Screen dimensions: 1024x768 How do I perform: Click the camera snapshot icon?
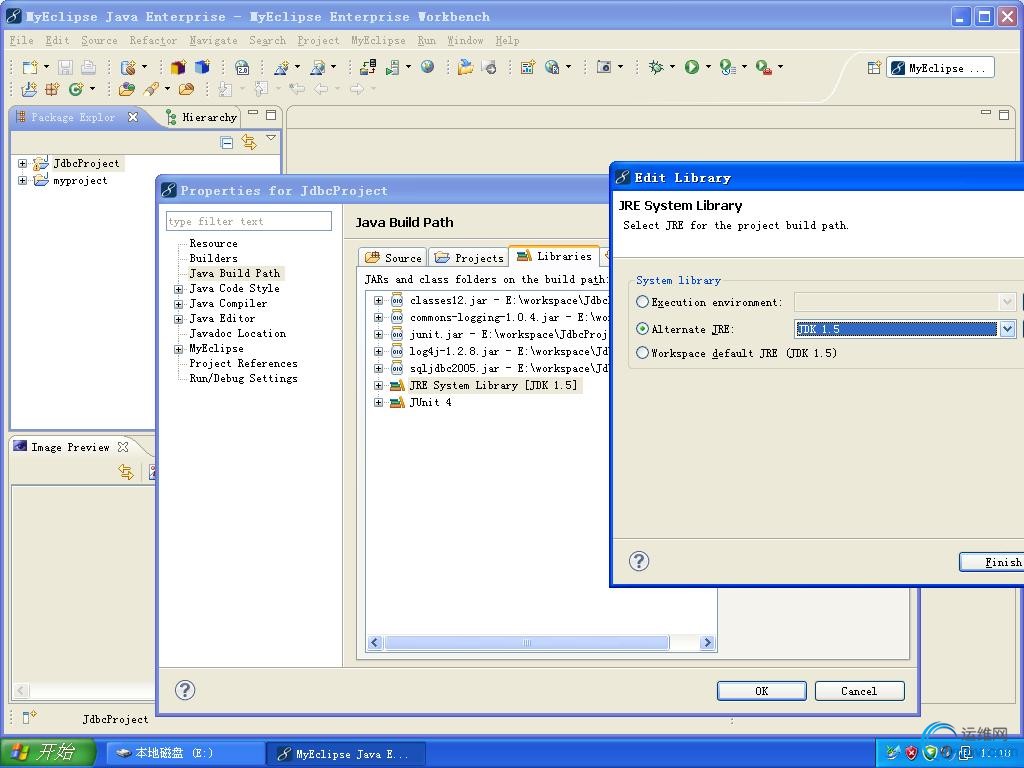[604, 67]
